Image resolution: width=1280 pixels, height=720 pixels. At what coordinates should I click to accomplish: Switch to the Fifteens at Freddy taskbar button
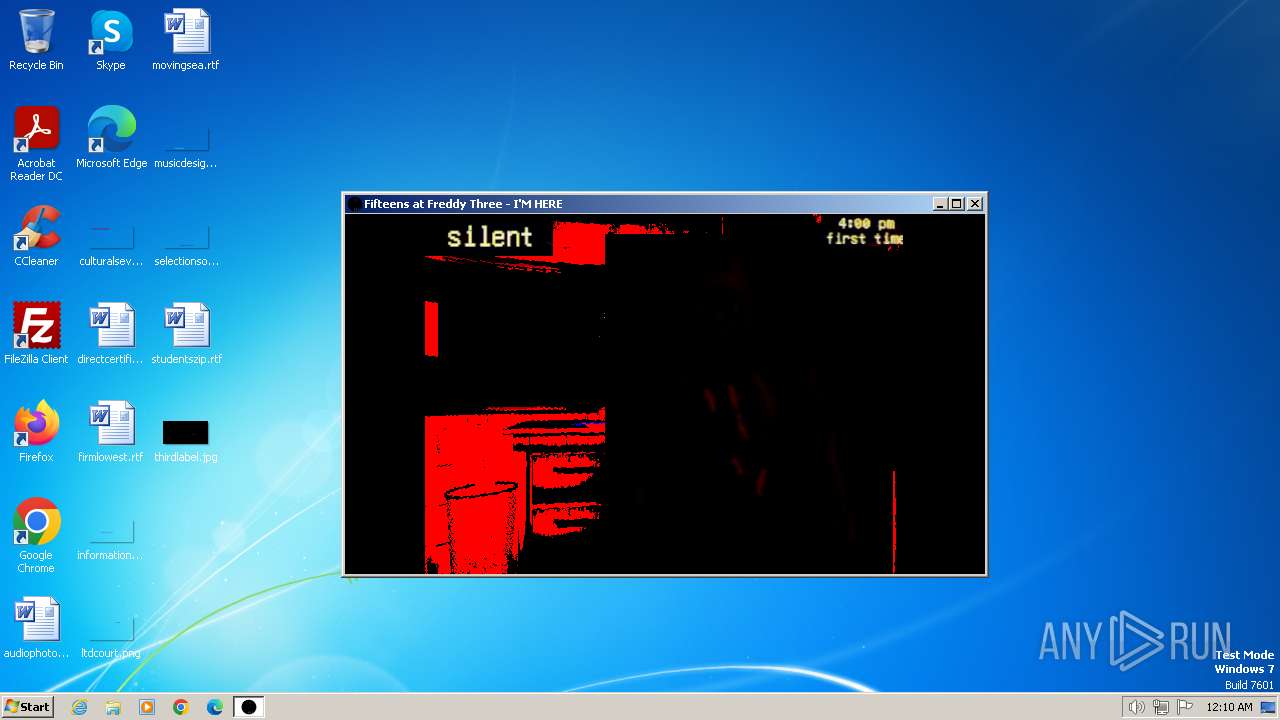[248, 707]
